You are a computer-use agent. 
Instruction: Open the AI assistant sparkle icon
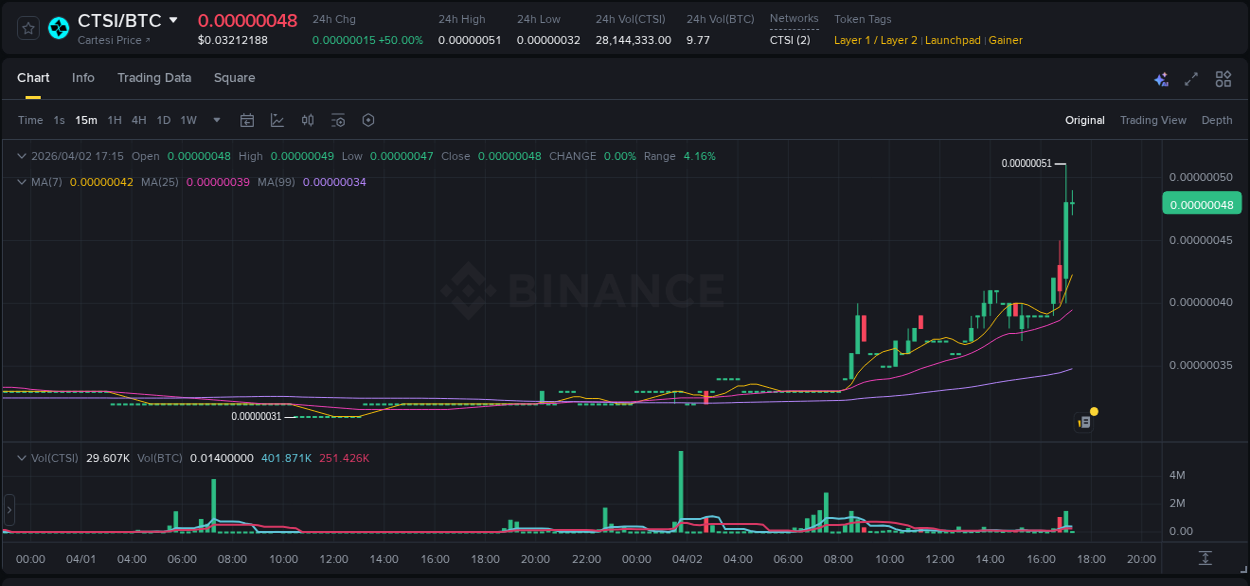[x=1161, y=79]
